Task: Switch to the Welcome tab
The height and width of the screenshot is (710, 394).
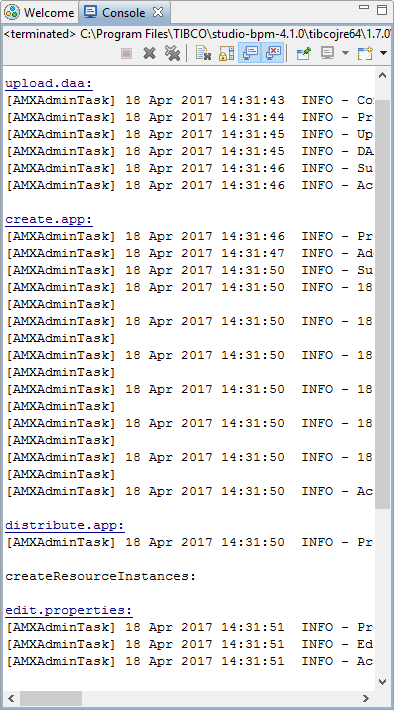Action: (x=40, y=13)
